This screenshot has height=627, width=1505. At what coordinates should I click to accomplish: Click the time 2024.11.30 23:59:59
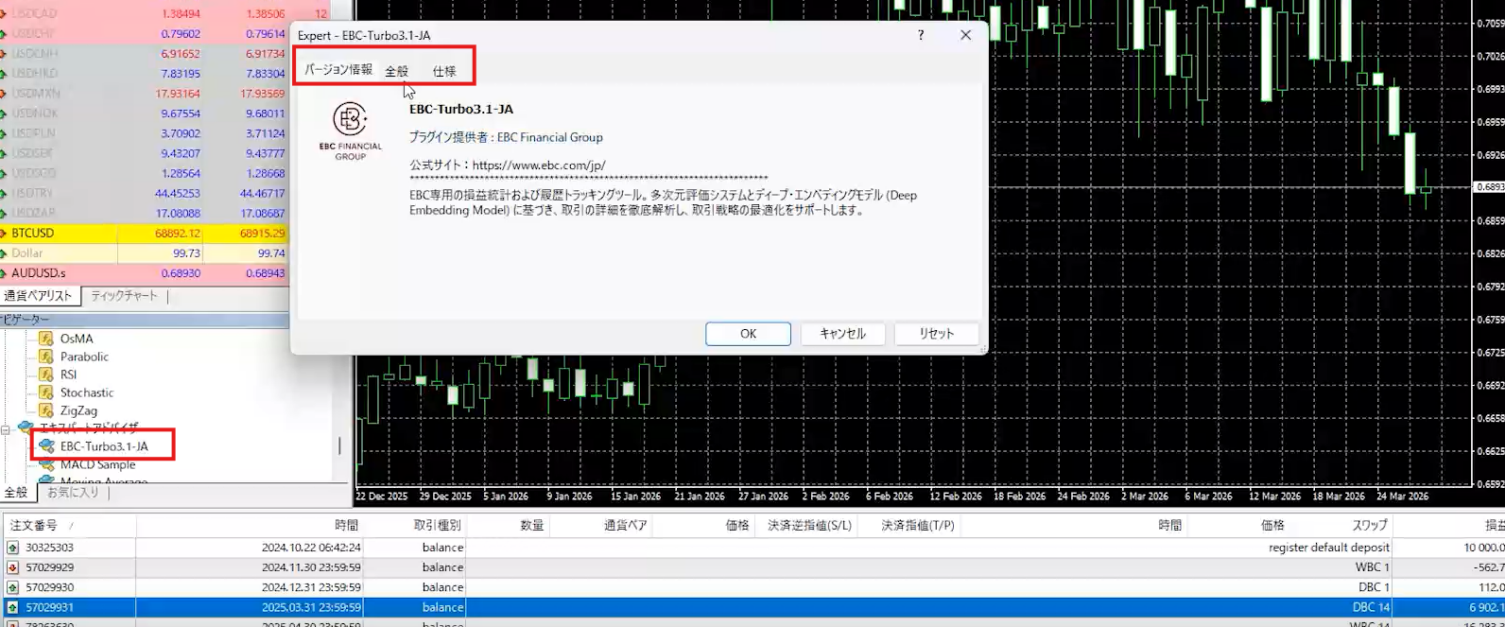311,567
